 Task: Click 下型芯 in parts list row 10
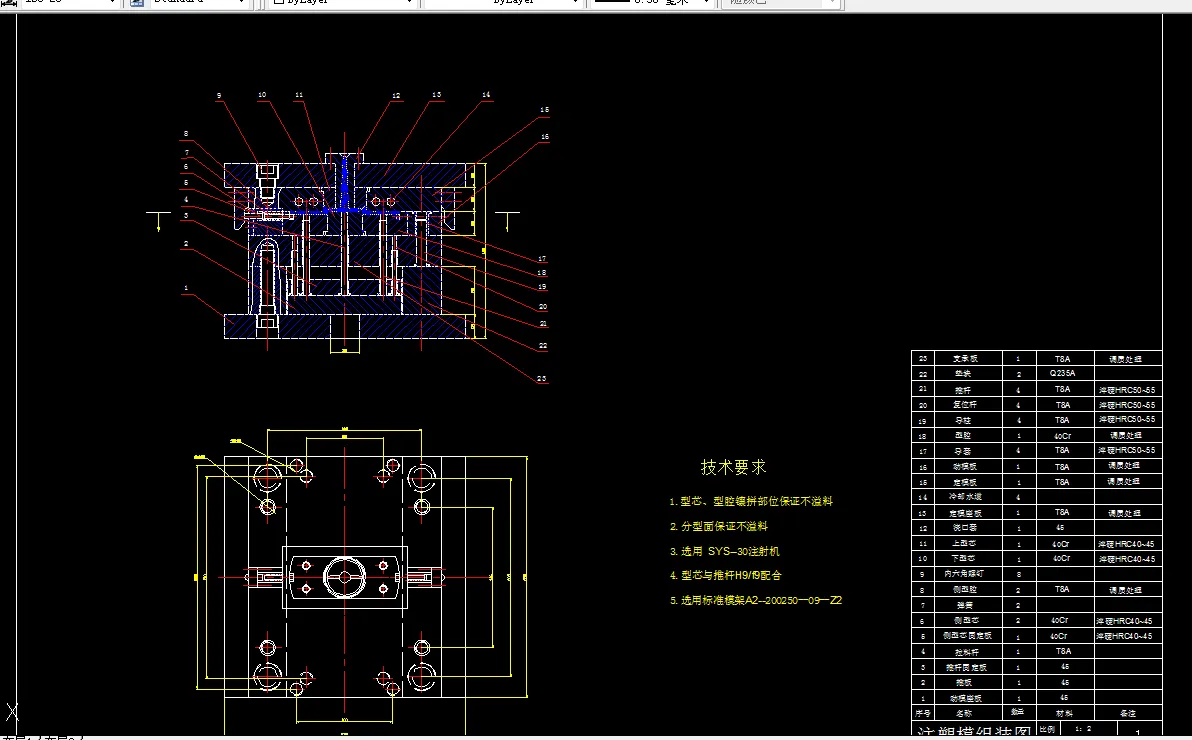(x=965, y=558)
